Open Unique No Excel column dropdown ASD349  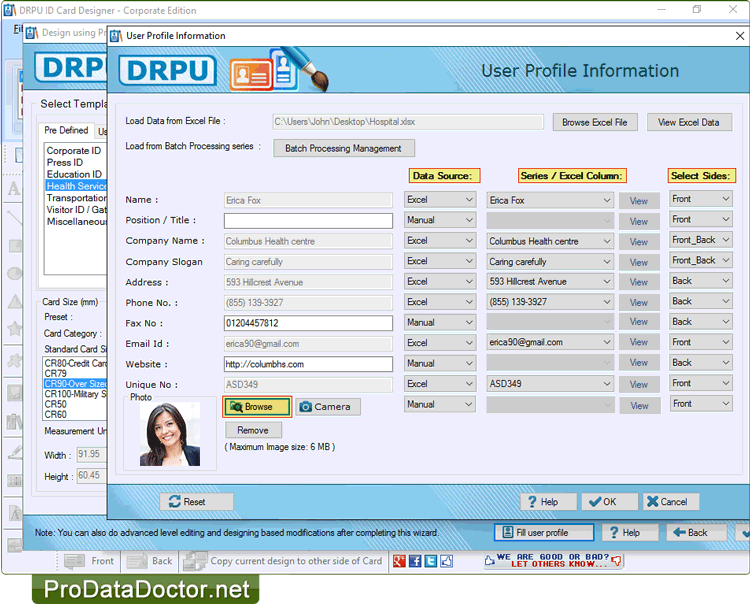[x=550, y=384]
